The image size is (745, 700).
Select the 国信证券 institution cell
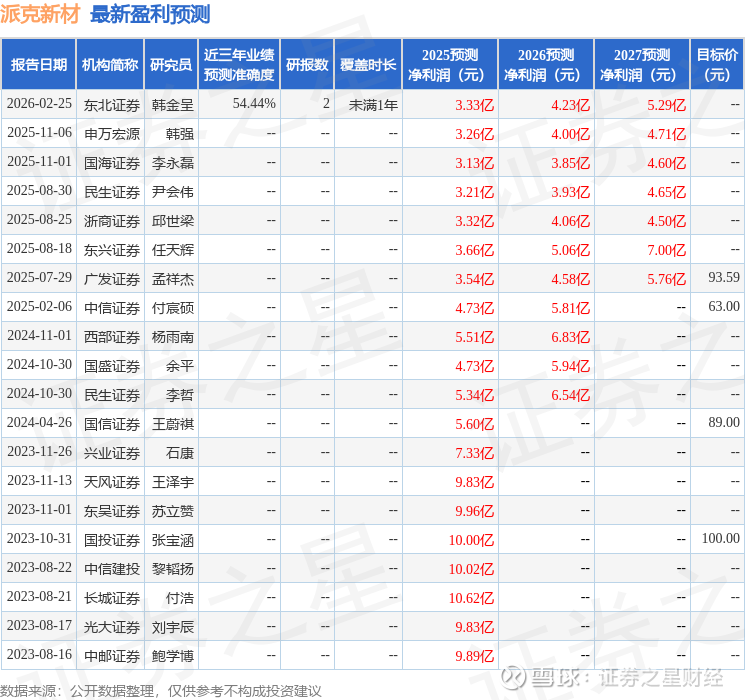pos(112,423)
